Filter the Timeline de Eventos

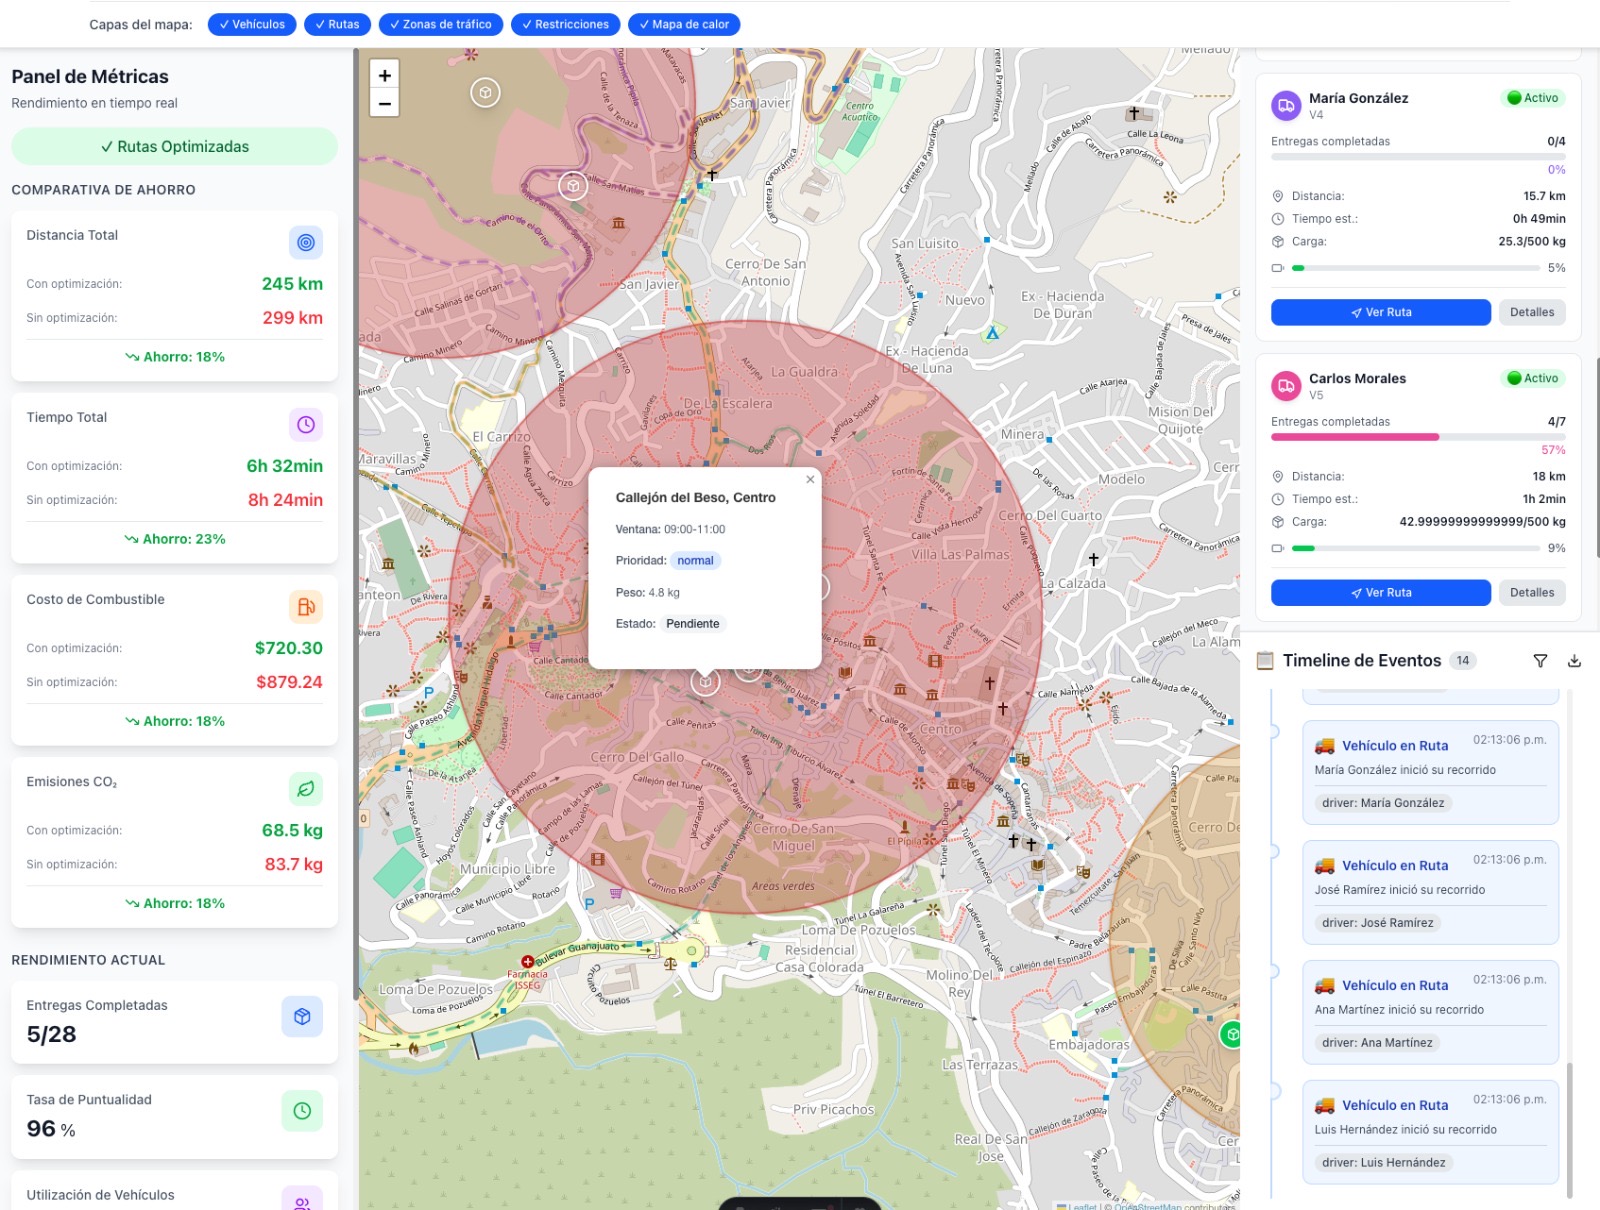1540,661
